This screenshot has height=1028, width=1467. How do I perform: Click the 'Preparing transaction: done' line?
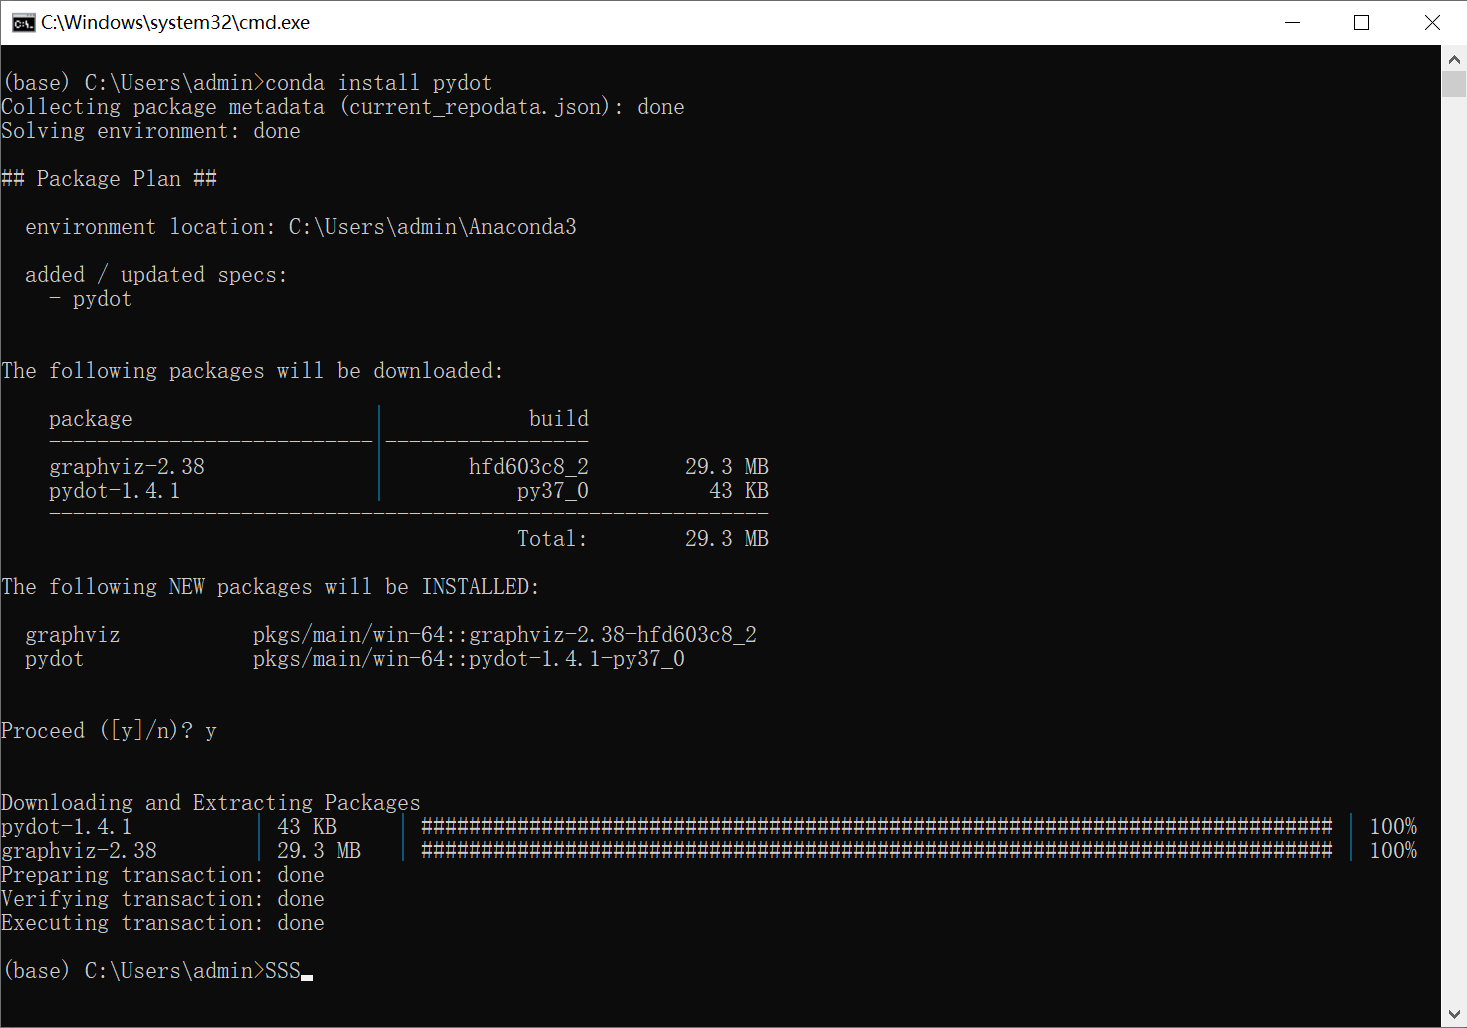coord(163,875)
